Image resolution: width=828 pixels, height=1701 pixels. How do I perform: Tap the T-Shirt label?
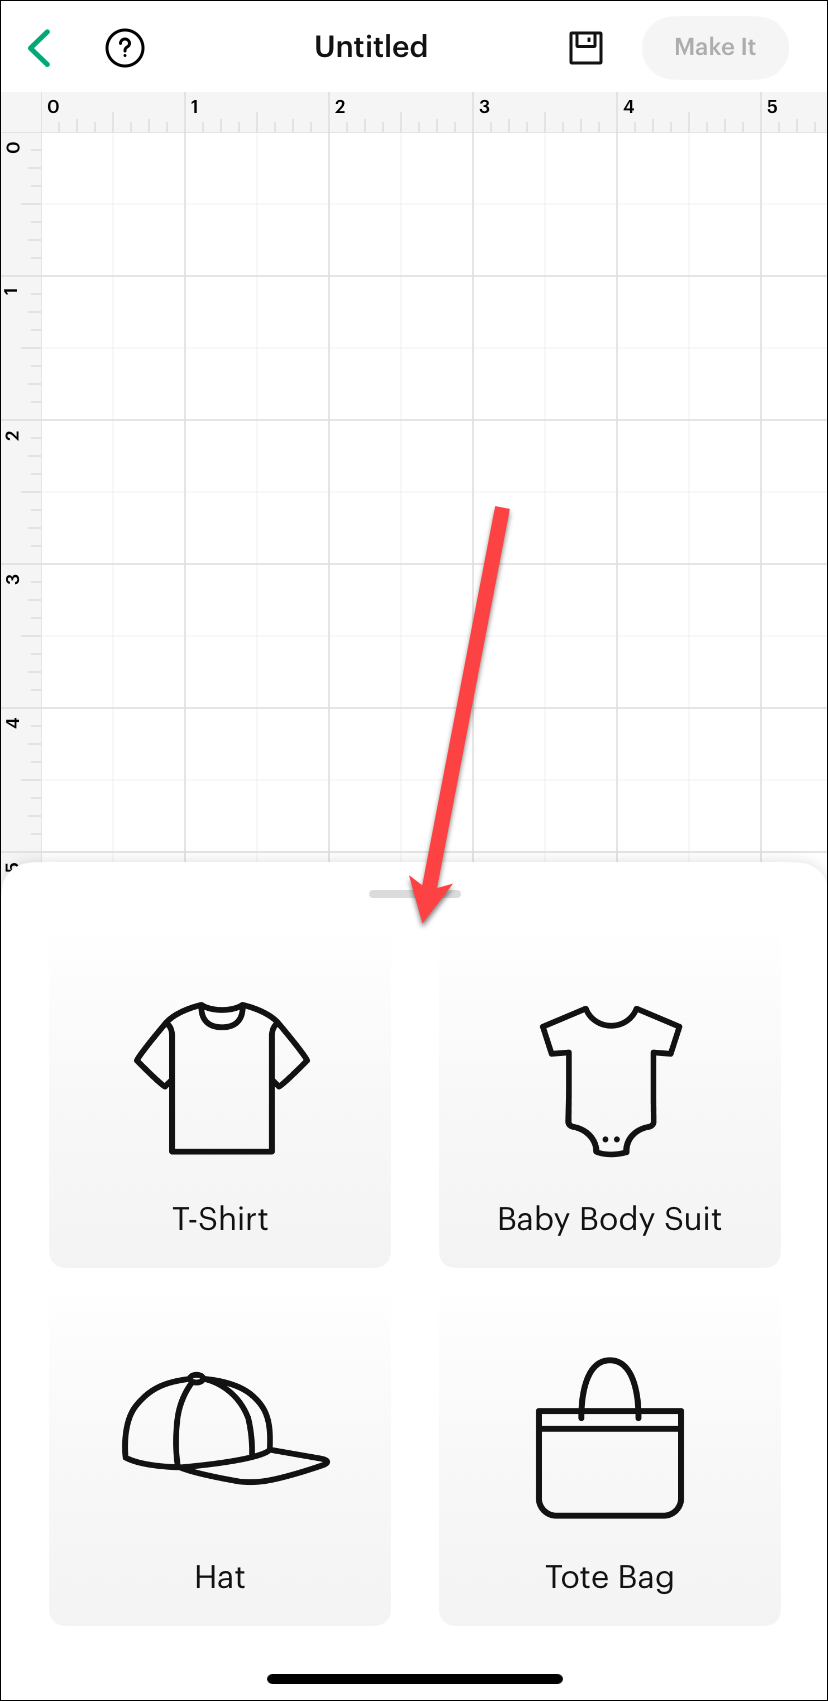pyautogui.click(x=220, y=1219)
